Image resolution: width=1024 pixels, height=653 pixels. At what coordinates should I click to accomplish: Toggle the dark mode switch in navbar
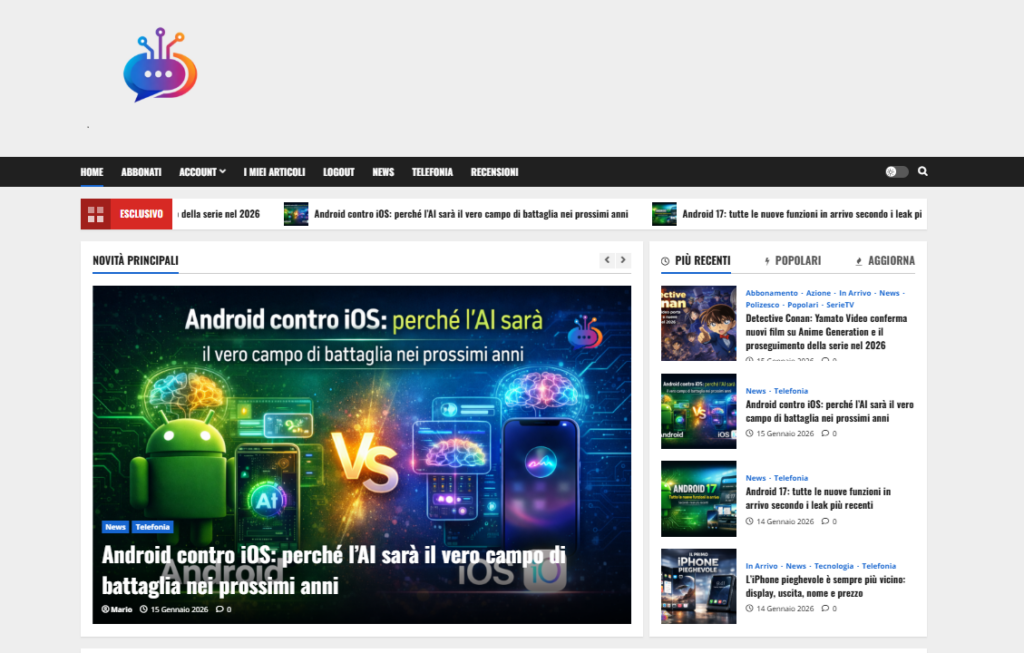tap(896, 172)
